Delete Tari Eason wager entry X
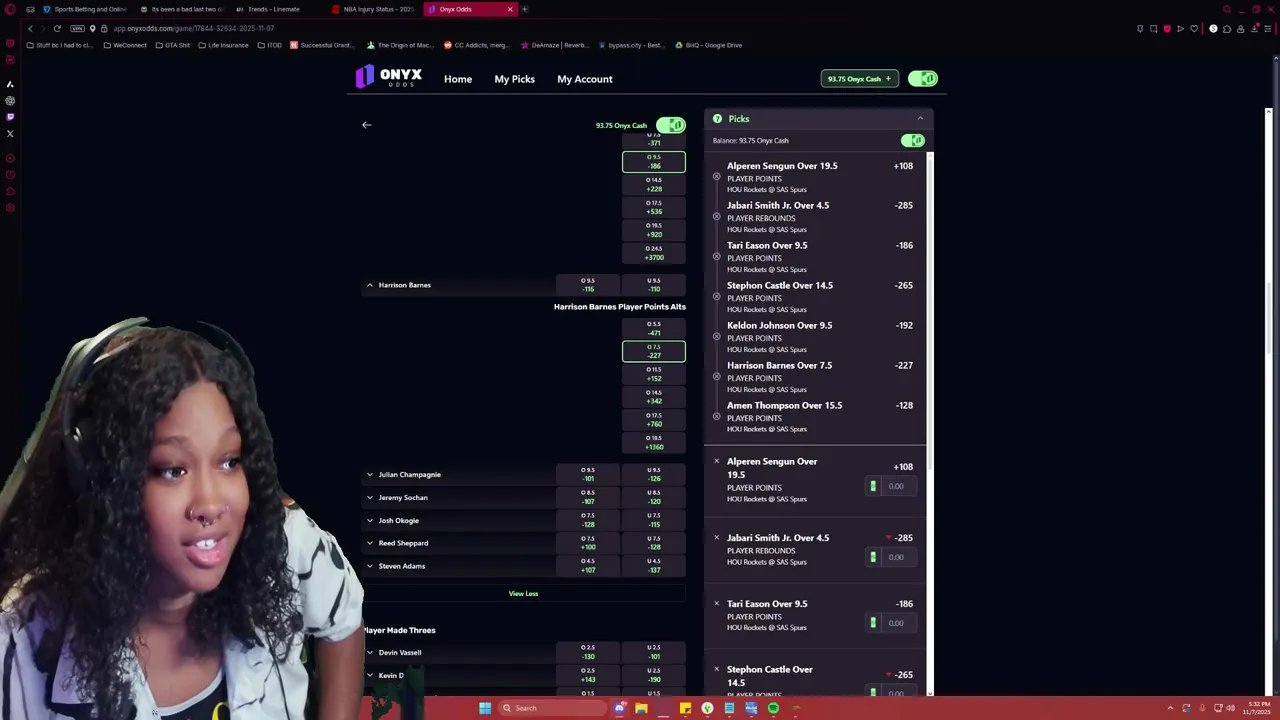Screen dimensions: 1280x720 [716, 603]
